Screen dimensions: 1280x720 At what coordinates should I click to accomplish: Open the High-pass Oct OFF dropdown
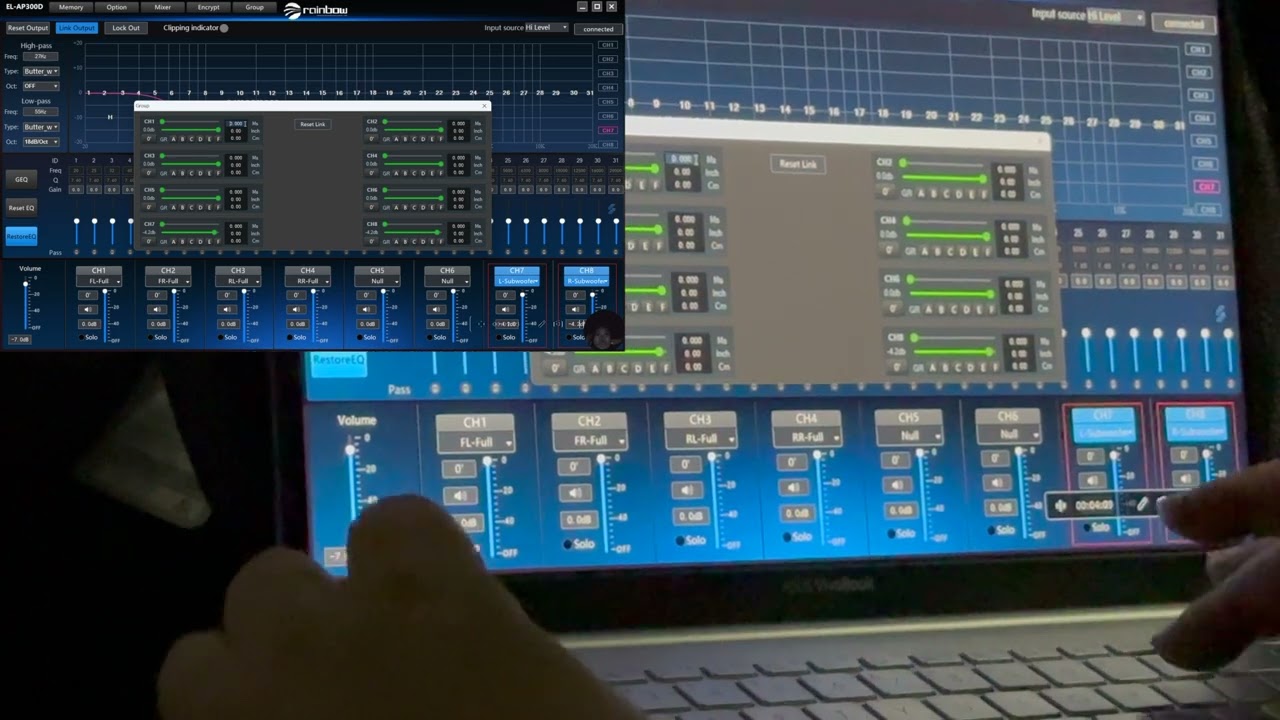pyautogui.click(x=41, y=86)
